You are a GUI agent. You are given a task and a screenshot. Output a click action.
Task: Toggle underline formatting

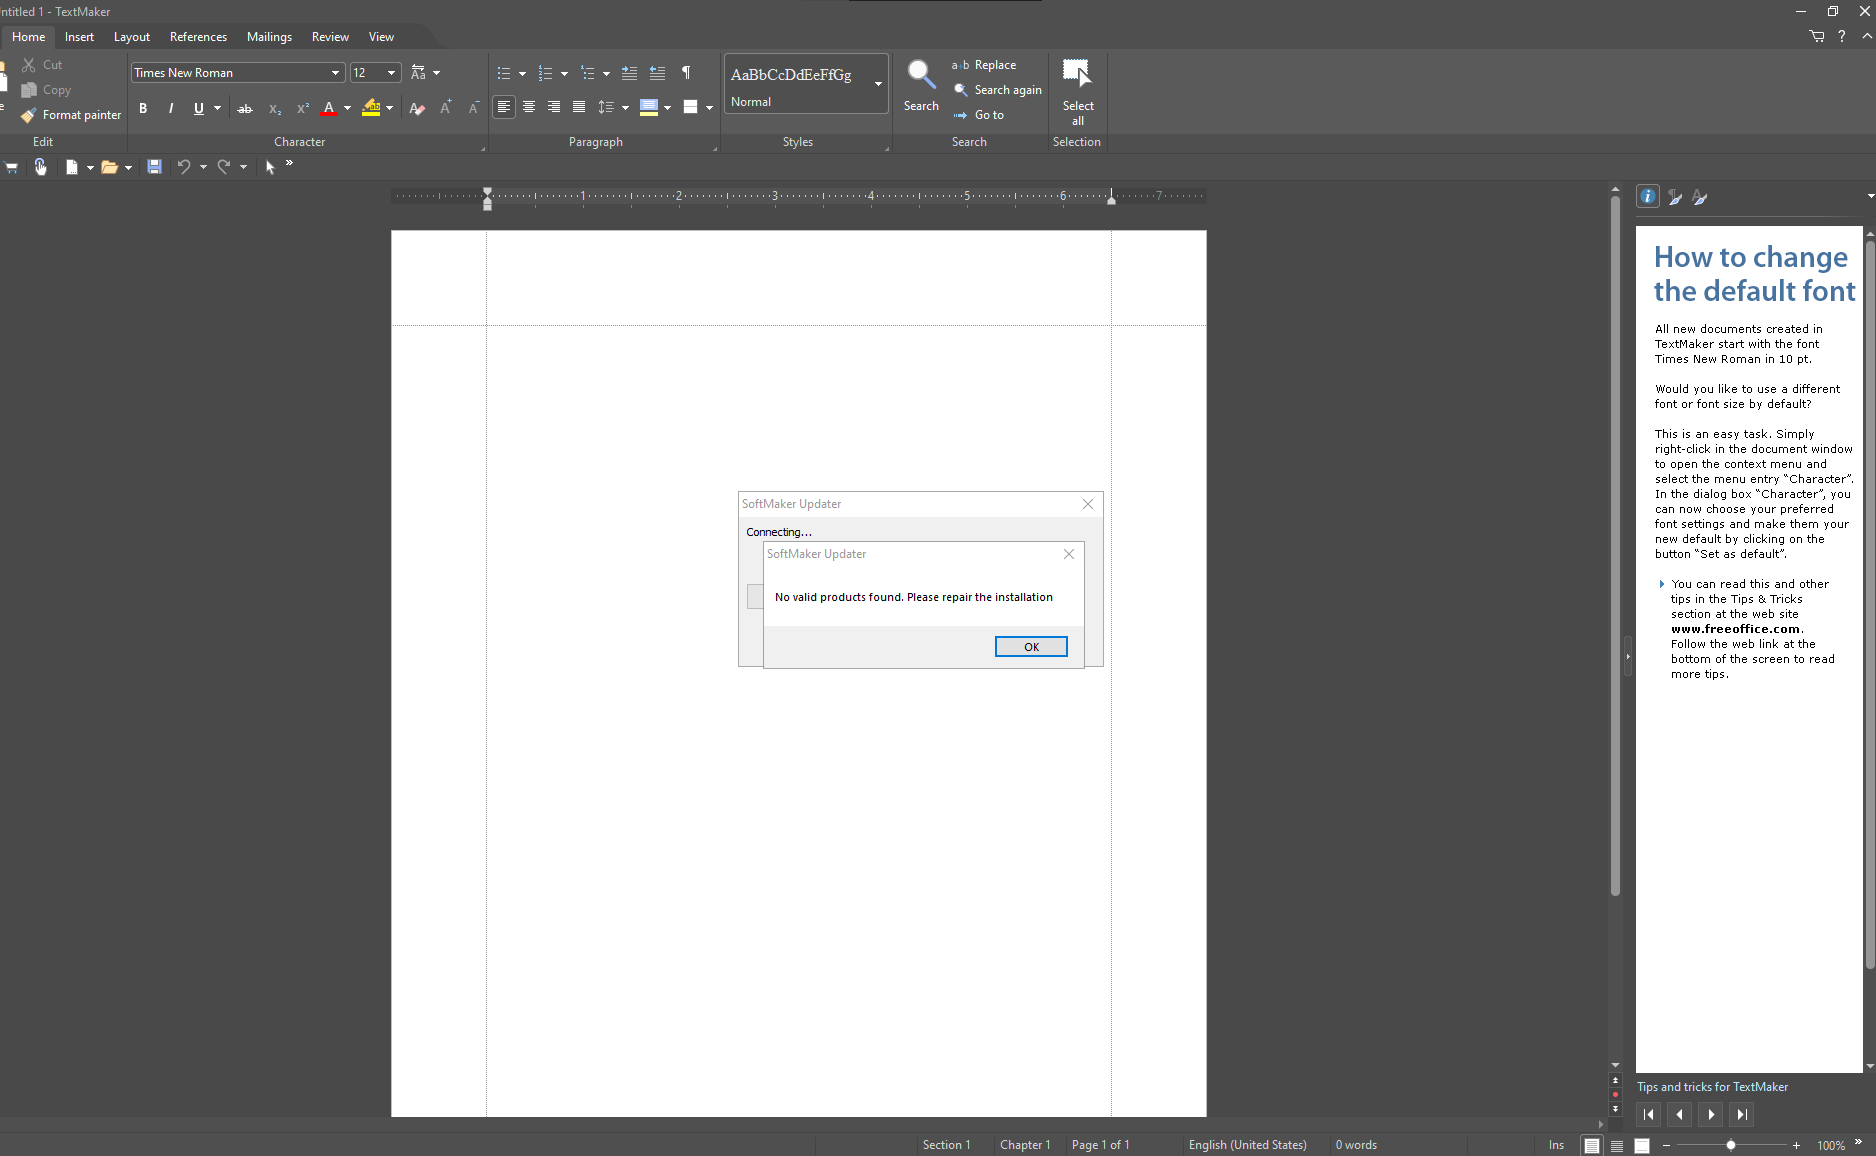[x=198, y=108]
